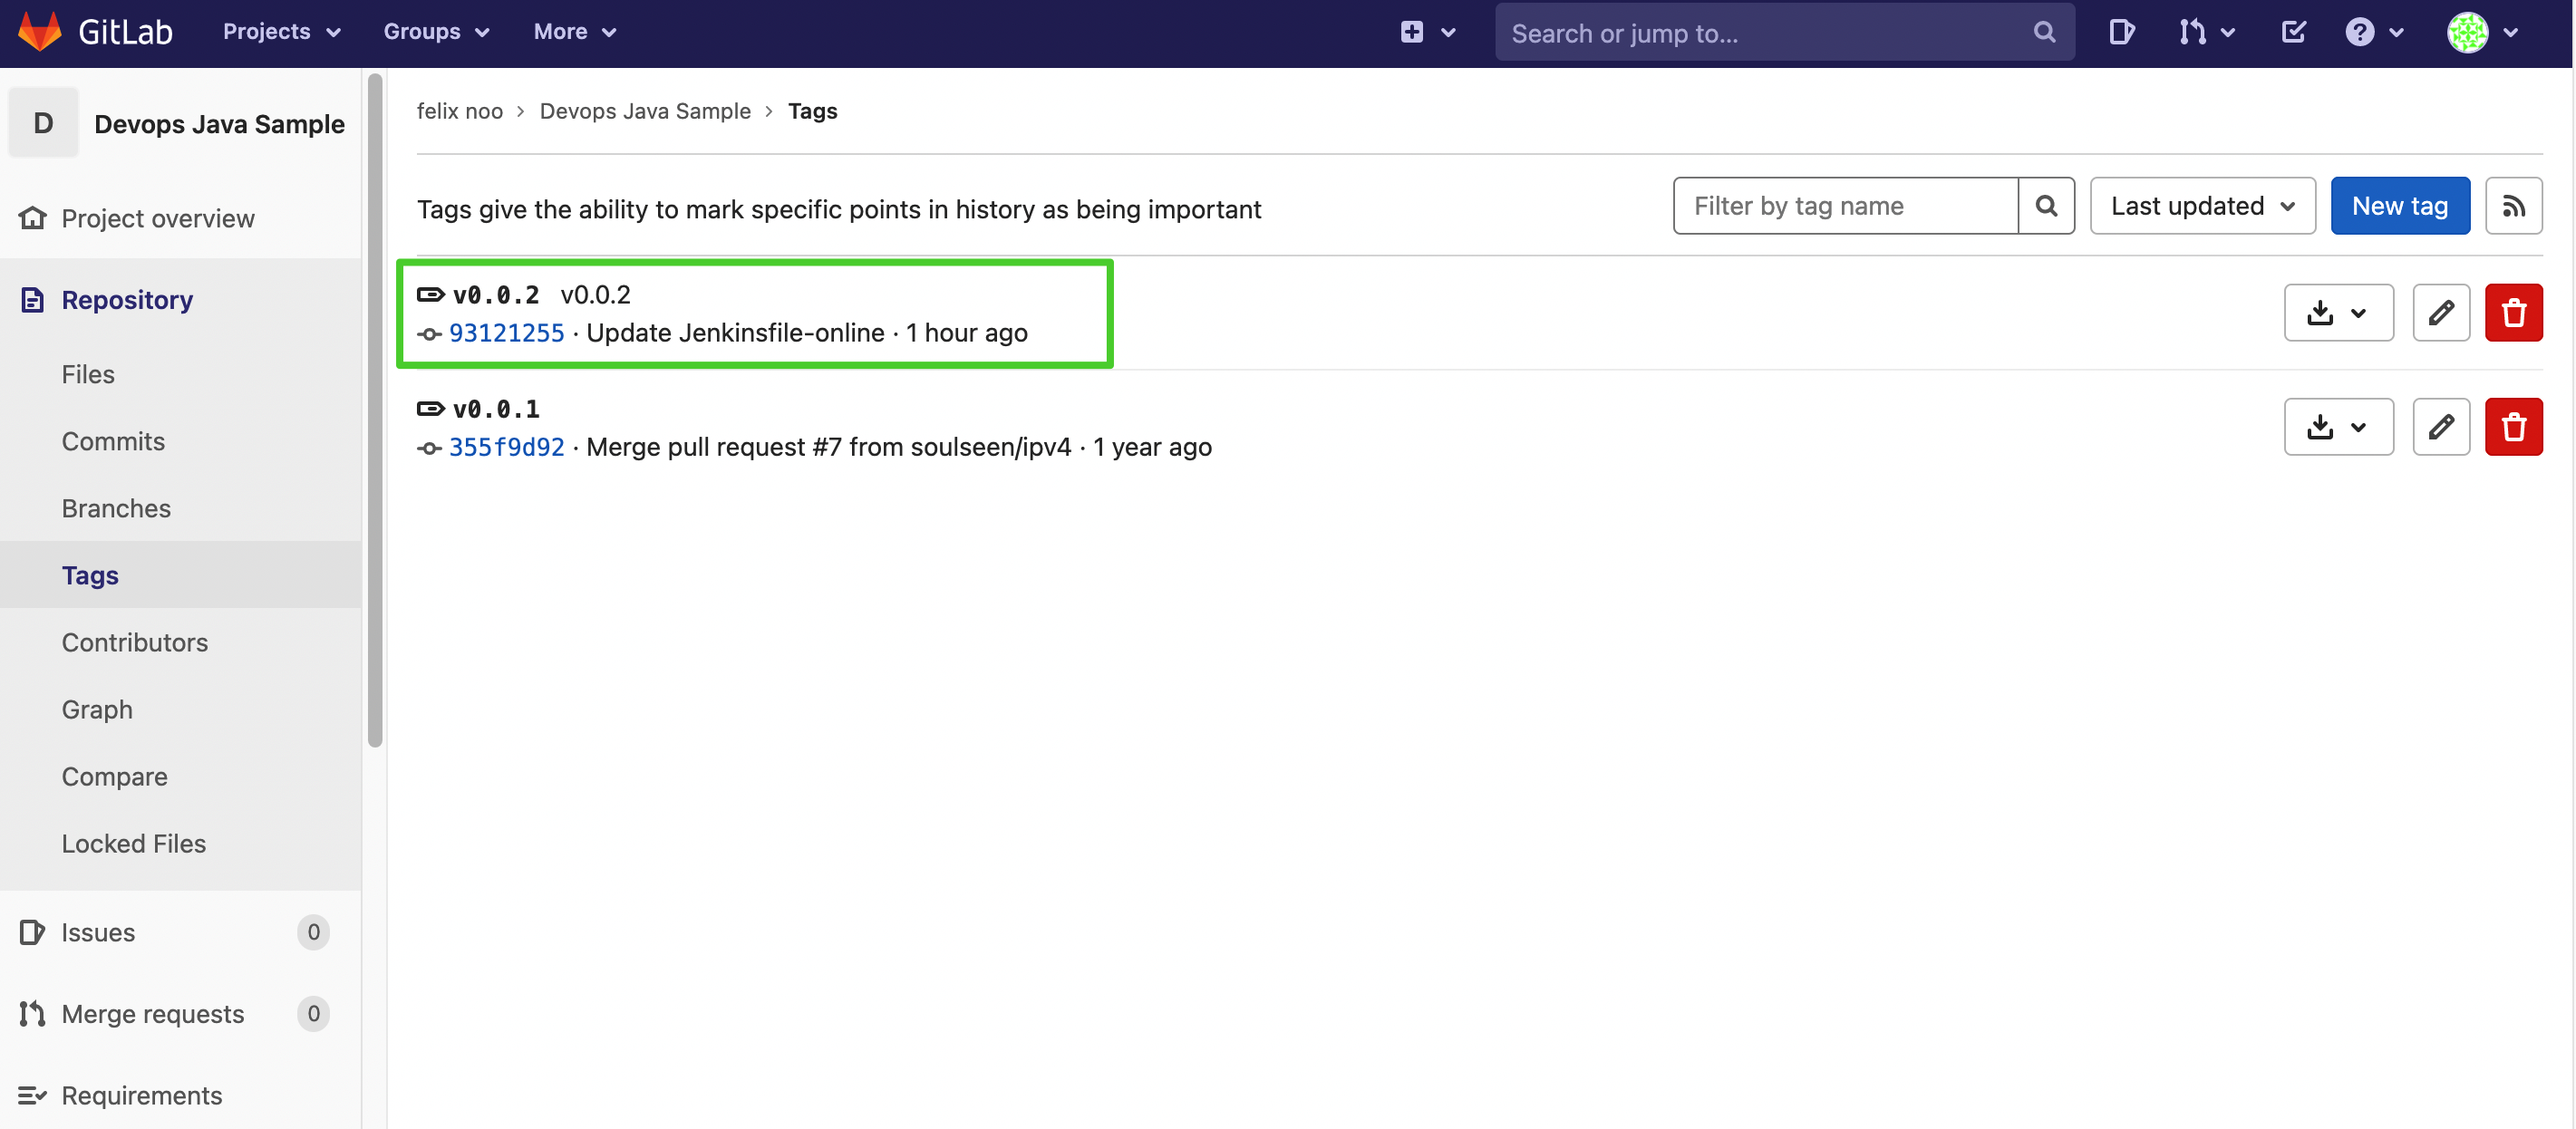Open the To-Do list icon
Screen dimensions: 2576x1129
click(2293, 32)
